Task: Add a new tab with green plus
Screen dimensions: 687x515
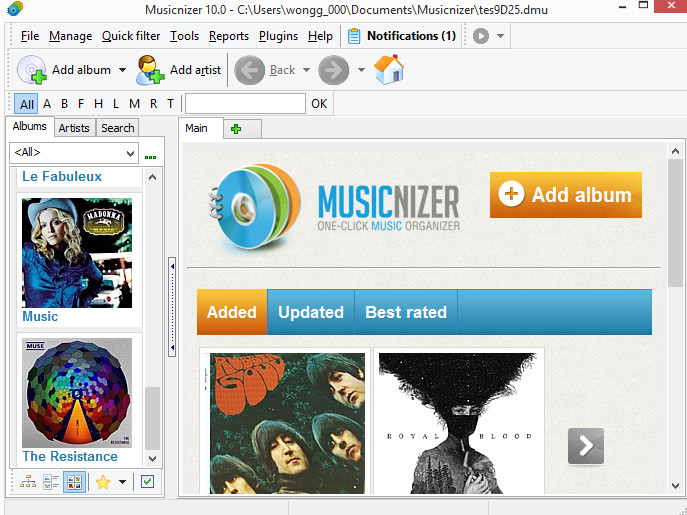Action: pyautogui.click(x=236, y=129)
